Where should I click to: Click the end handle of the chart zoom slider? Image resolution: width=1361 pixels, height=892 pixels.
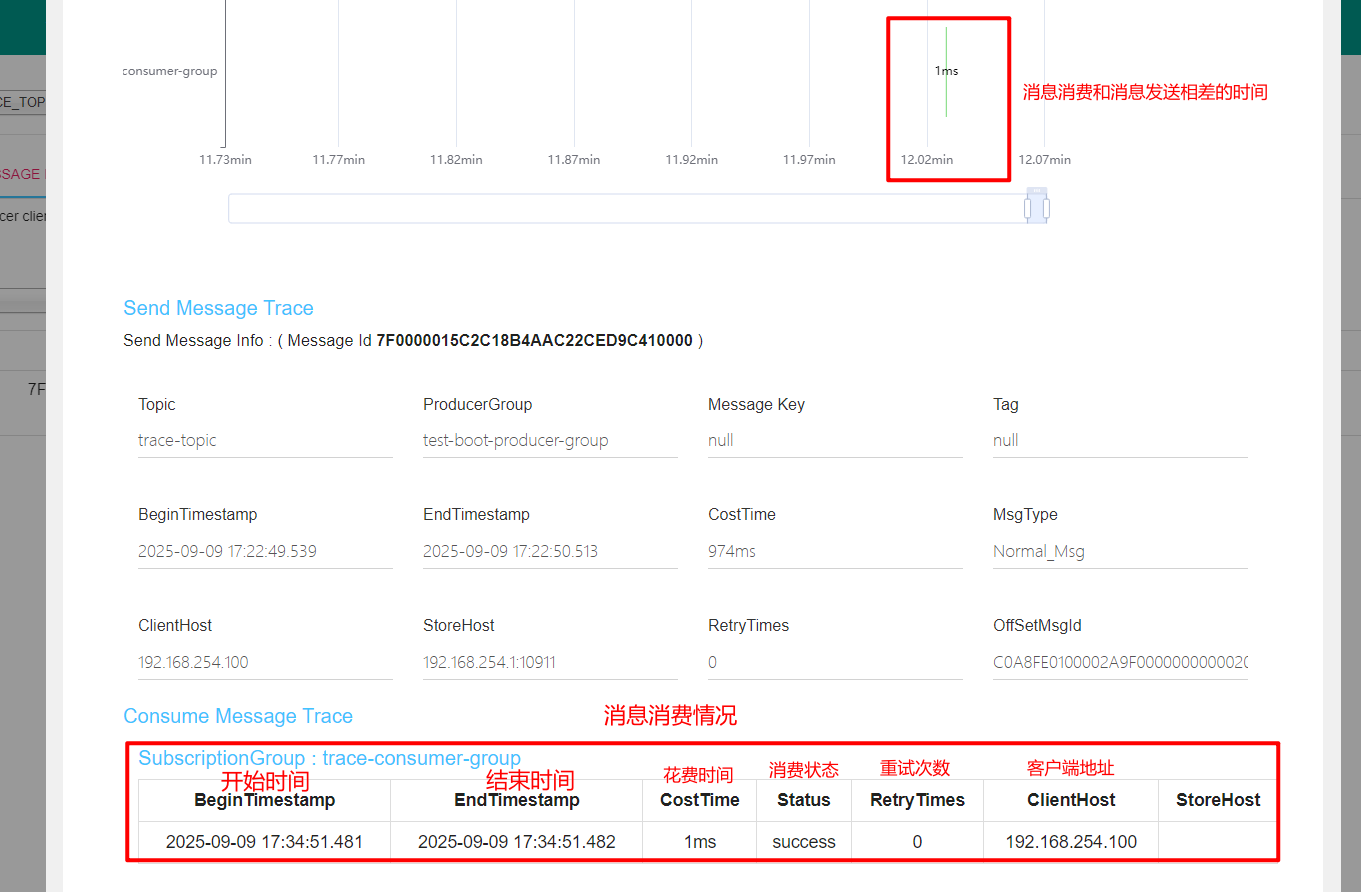pos(1046,208)
